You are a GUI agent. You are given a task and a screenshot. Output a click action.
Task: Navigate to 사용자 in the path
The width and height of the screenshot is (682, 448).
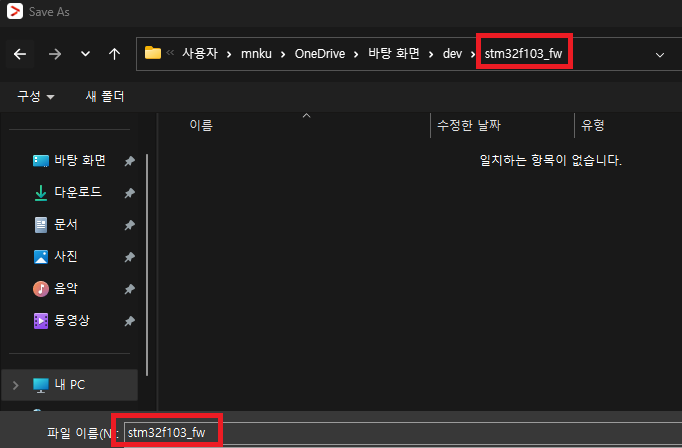pos(200,53)
